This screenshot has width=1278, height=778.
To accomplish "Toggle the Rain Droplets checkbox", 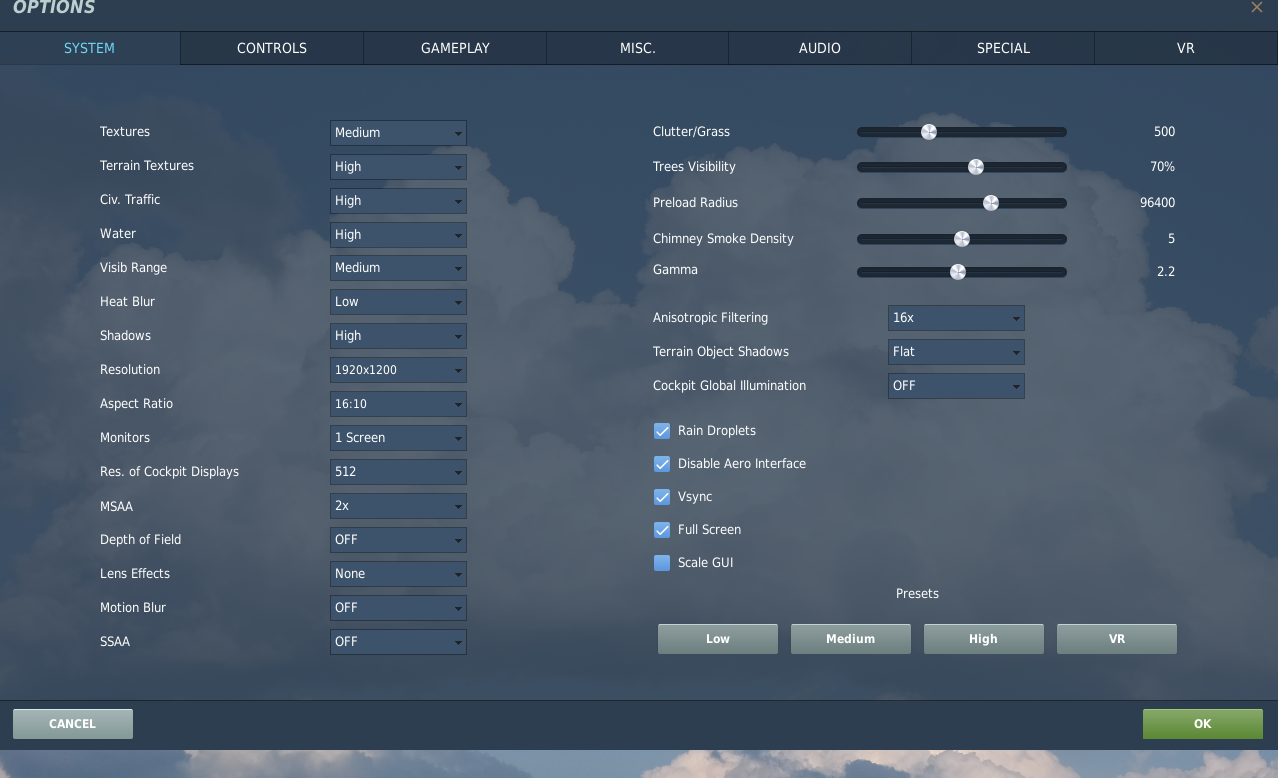I will pos(662,431).
